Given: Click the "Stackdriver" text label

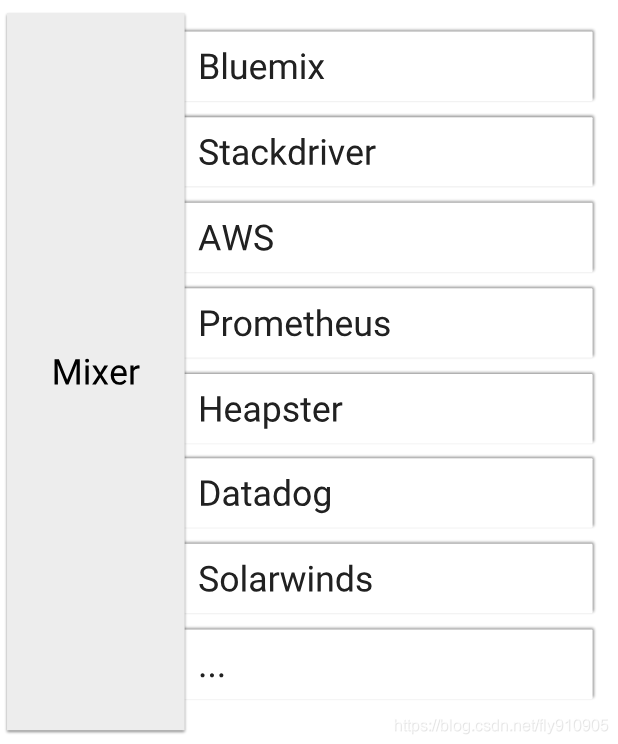Looking at the screenshot, I should point(287,153).
